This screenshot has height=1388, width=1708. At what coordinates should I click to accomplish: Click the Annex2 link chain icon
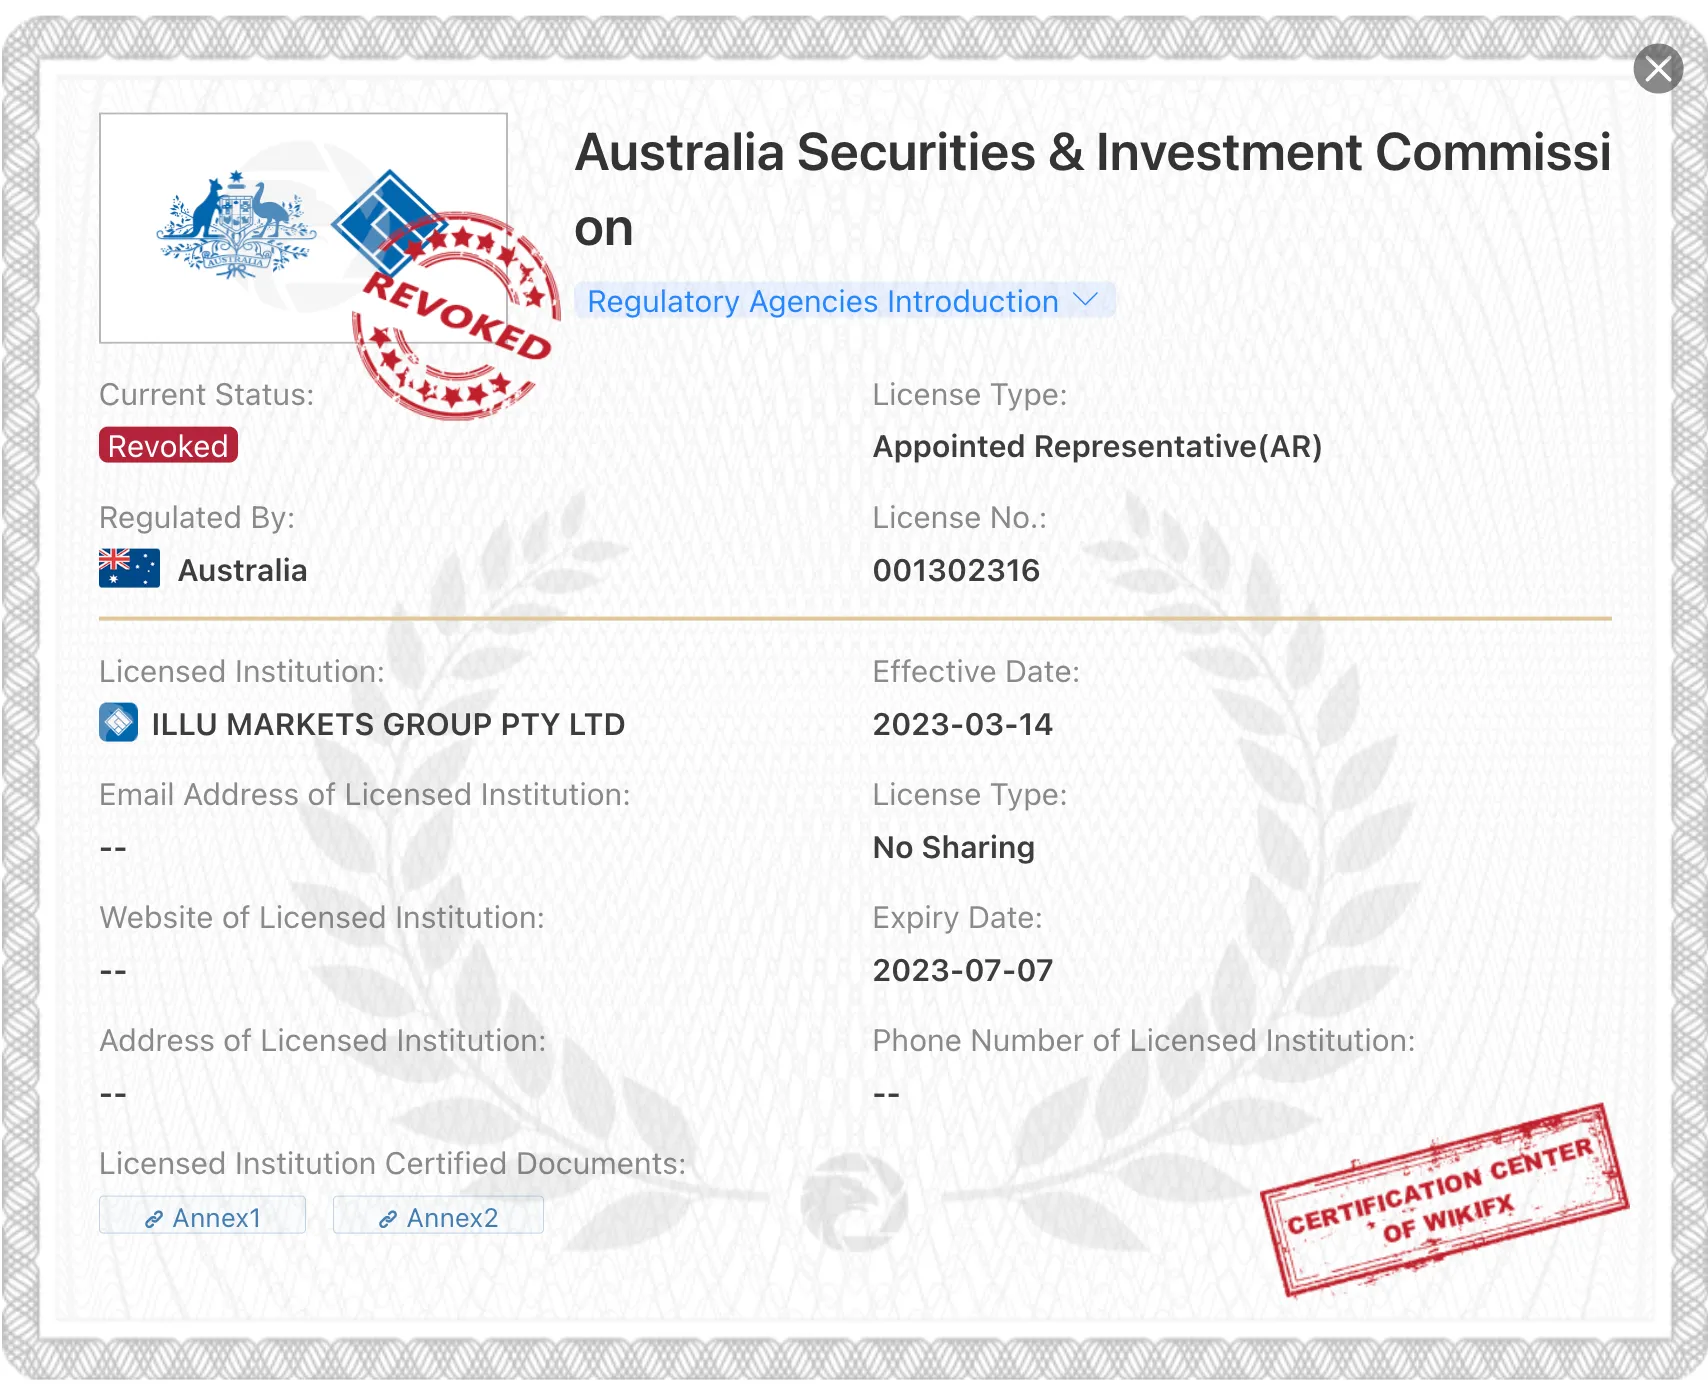coord(388,1219)
